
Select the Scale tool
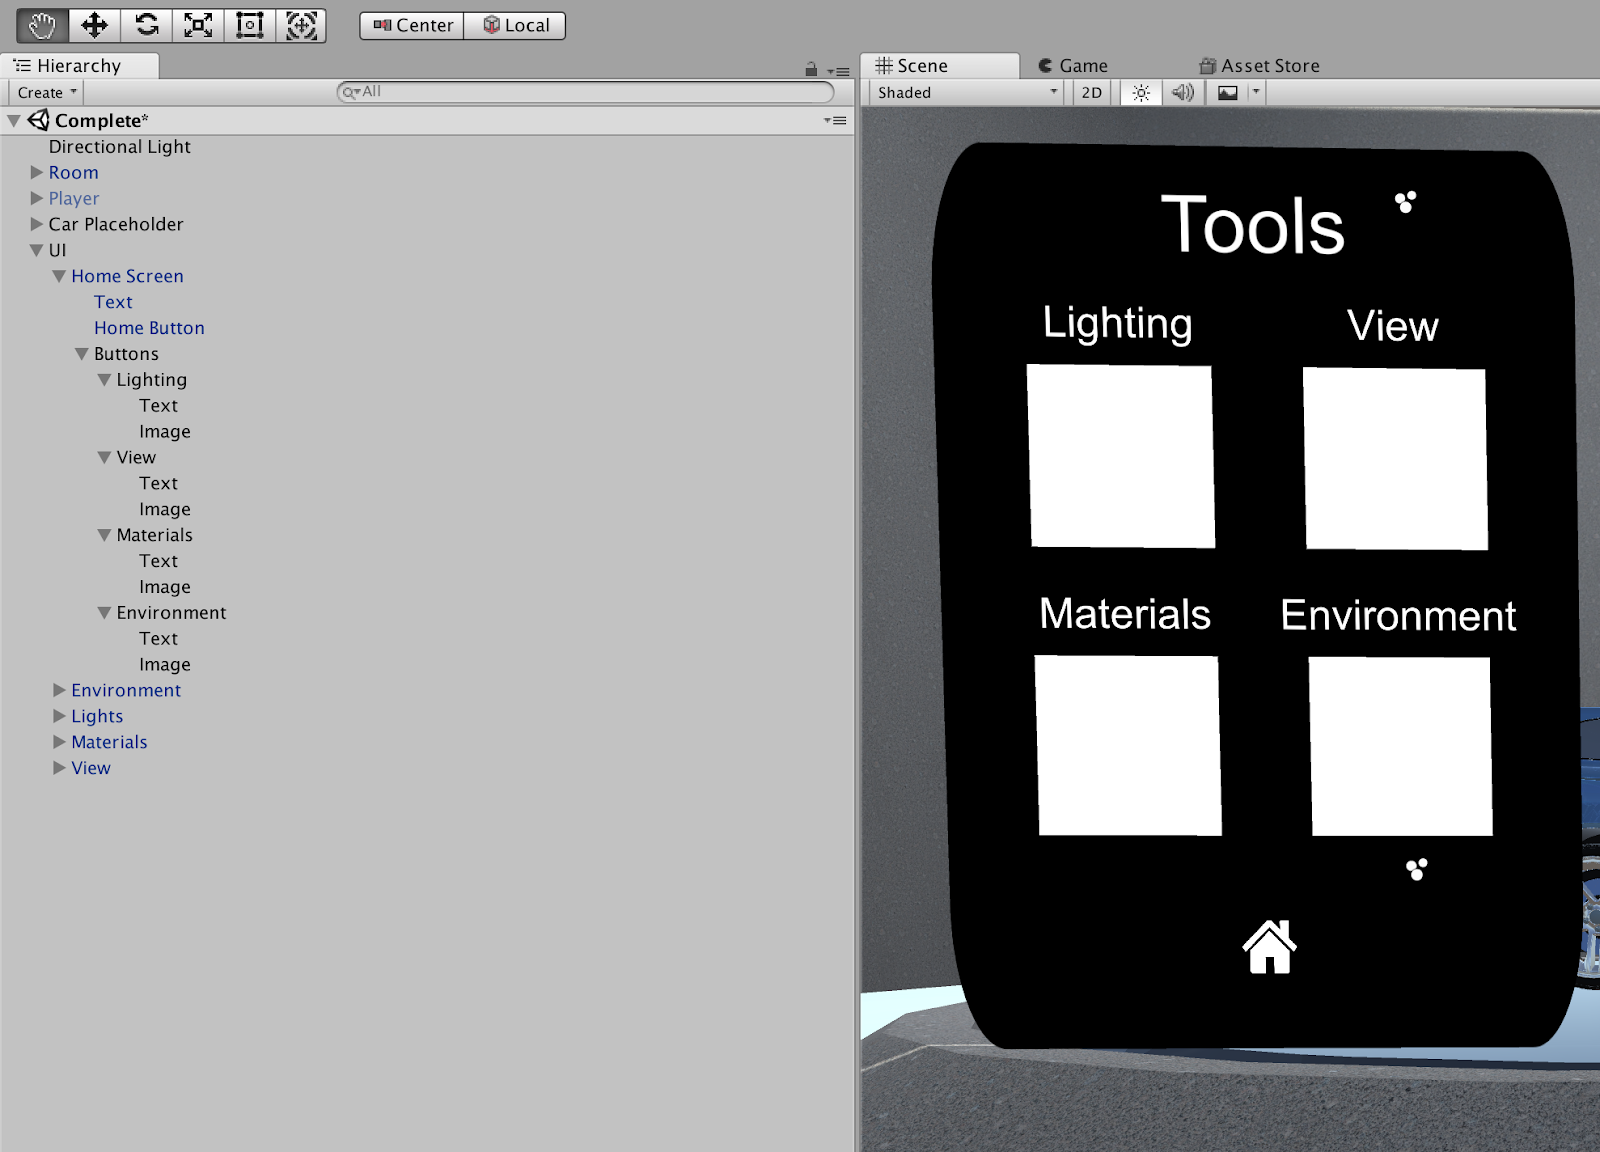point(198,25)
